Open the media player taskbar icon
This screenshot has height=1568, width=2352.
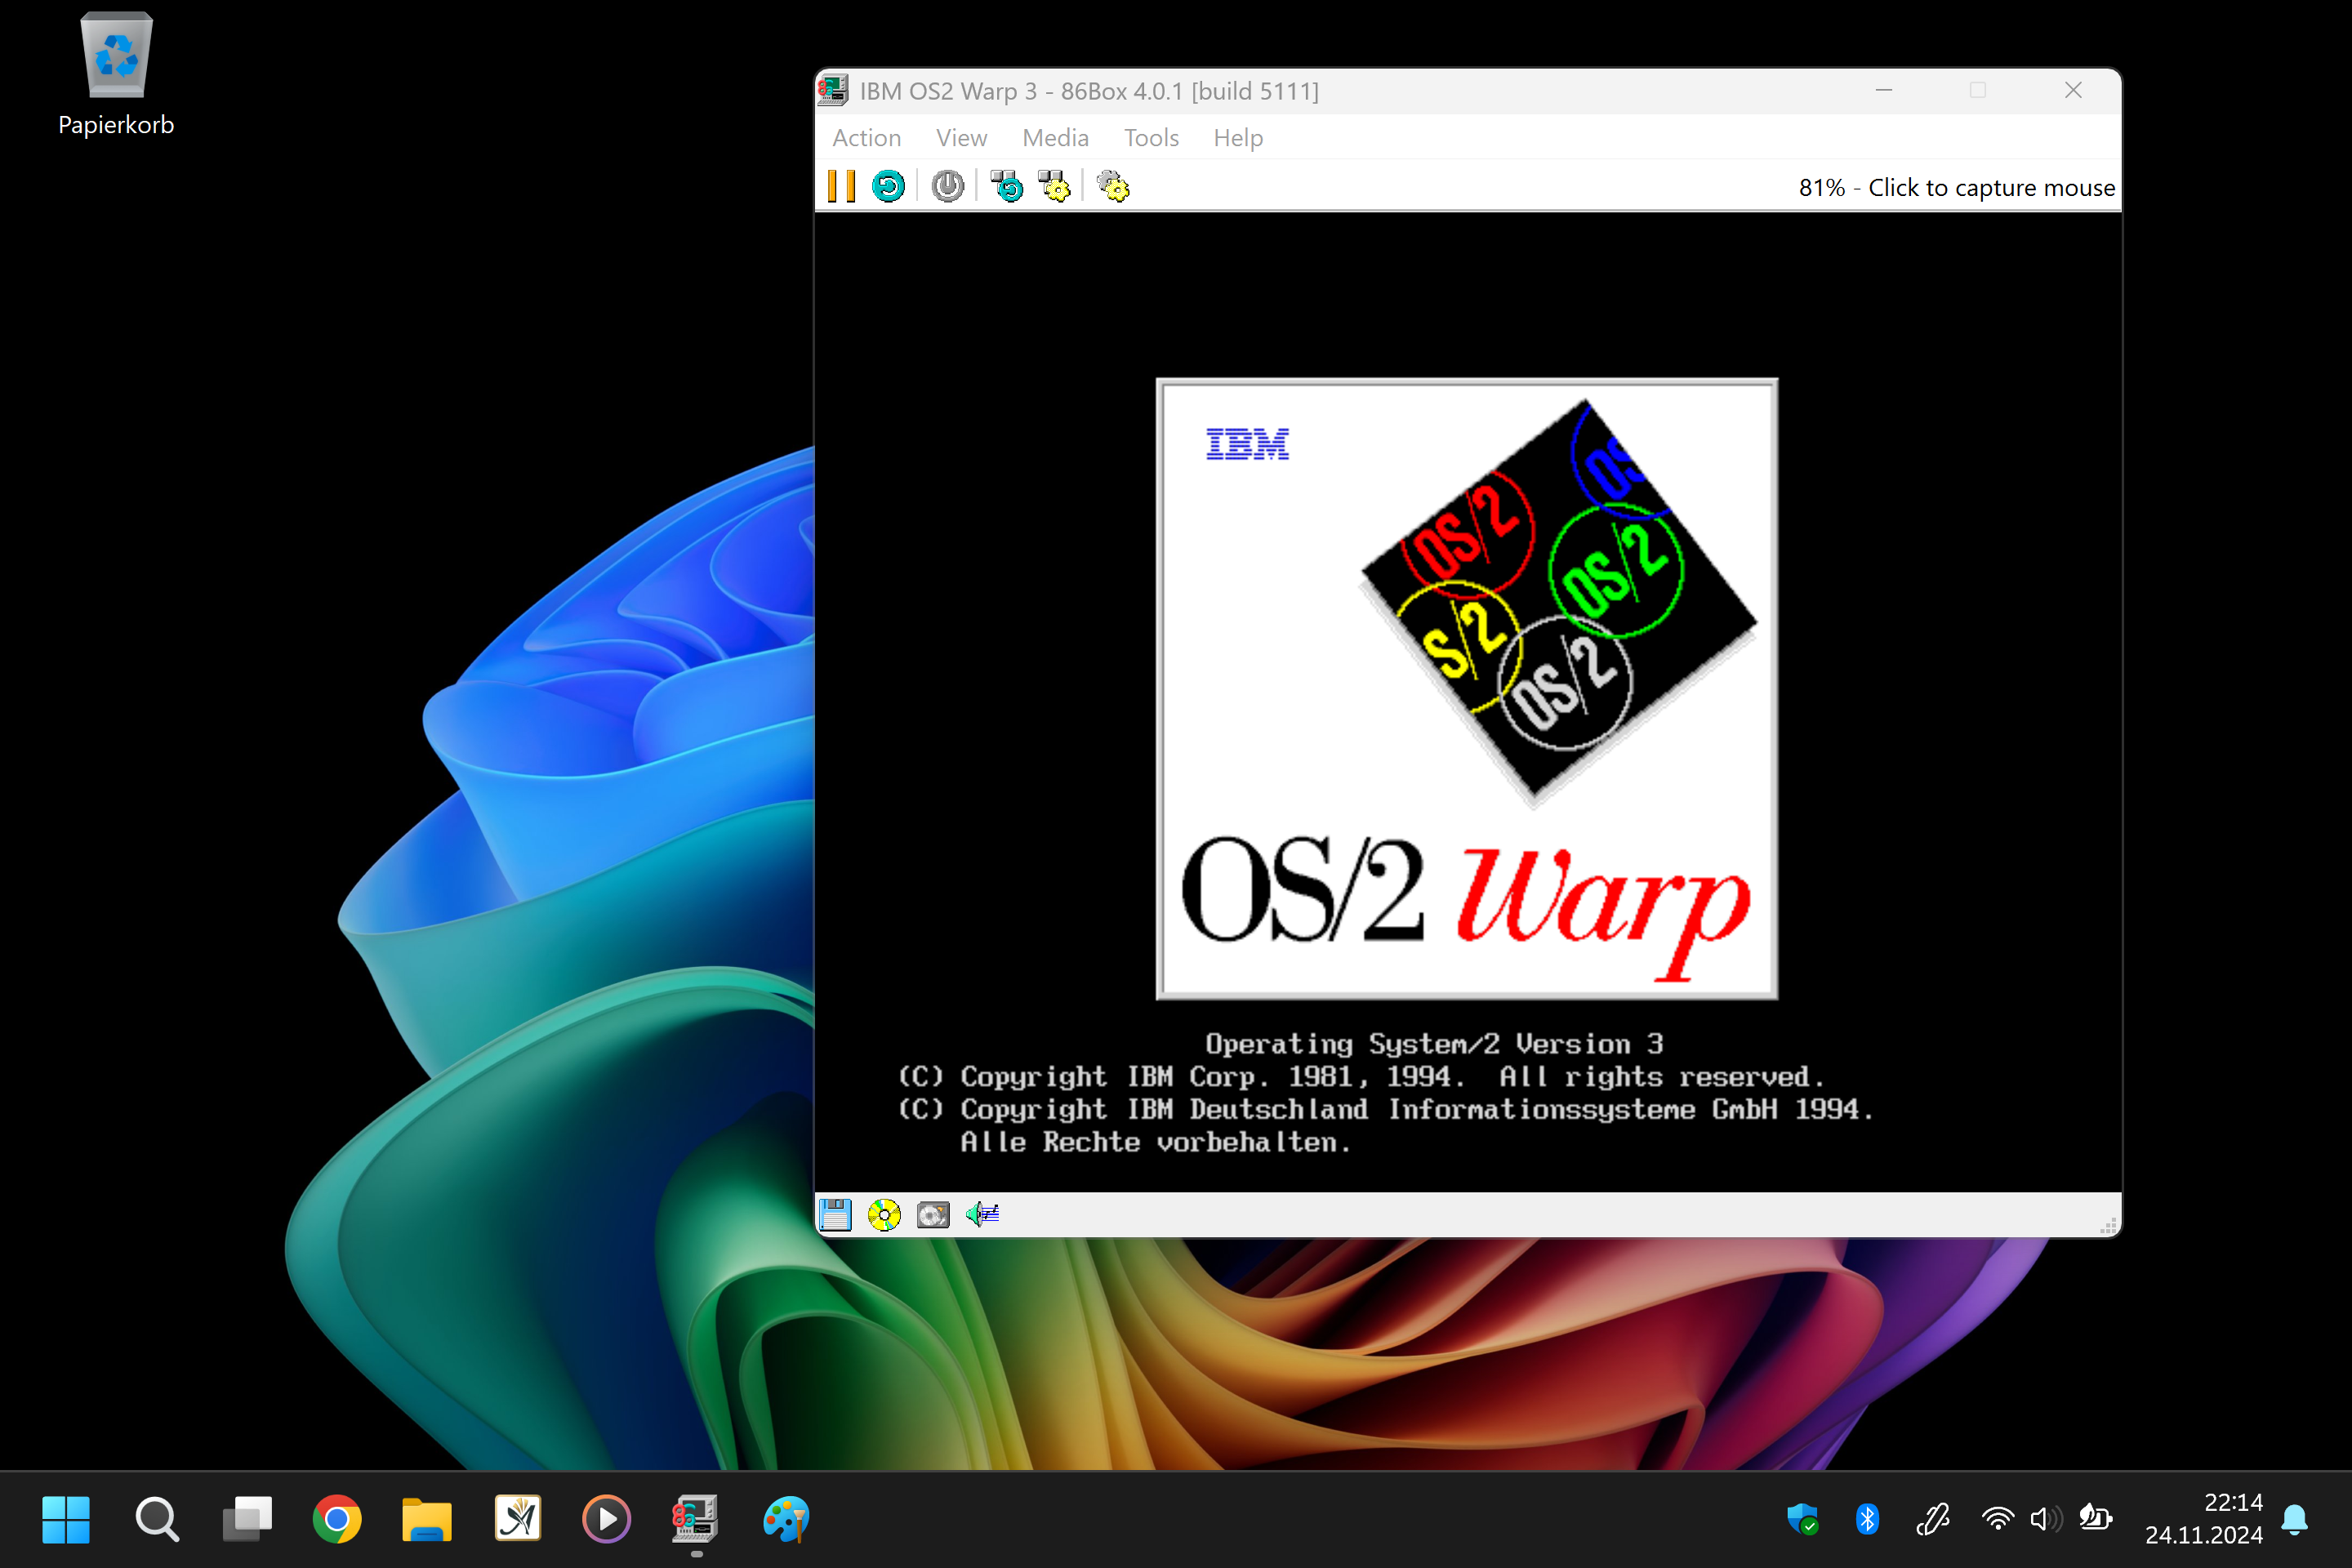[607, 1519]
